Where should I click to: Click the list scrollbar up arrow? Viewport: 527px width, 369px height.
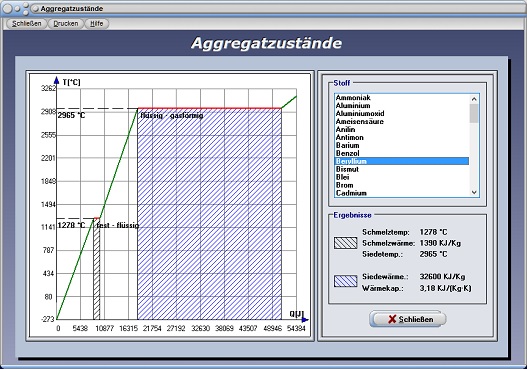(x=474, y=99)
